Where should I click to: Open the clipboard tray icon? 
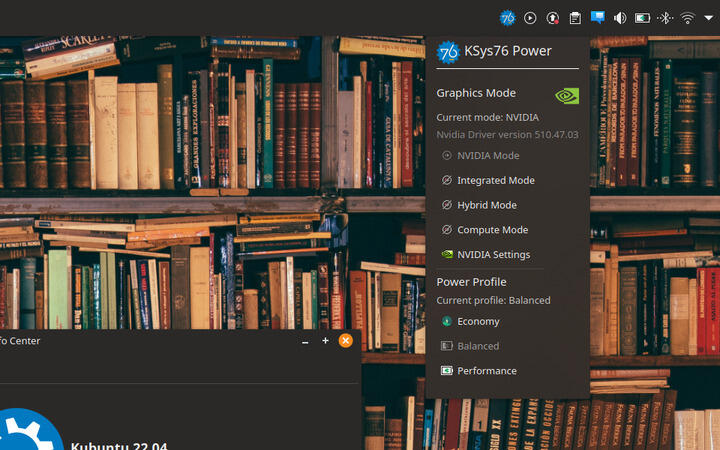click(x=575, y=18)
